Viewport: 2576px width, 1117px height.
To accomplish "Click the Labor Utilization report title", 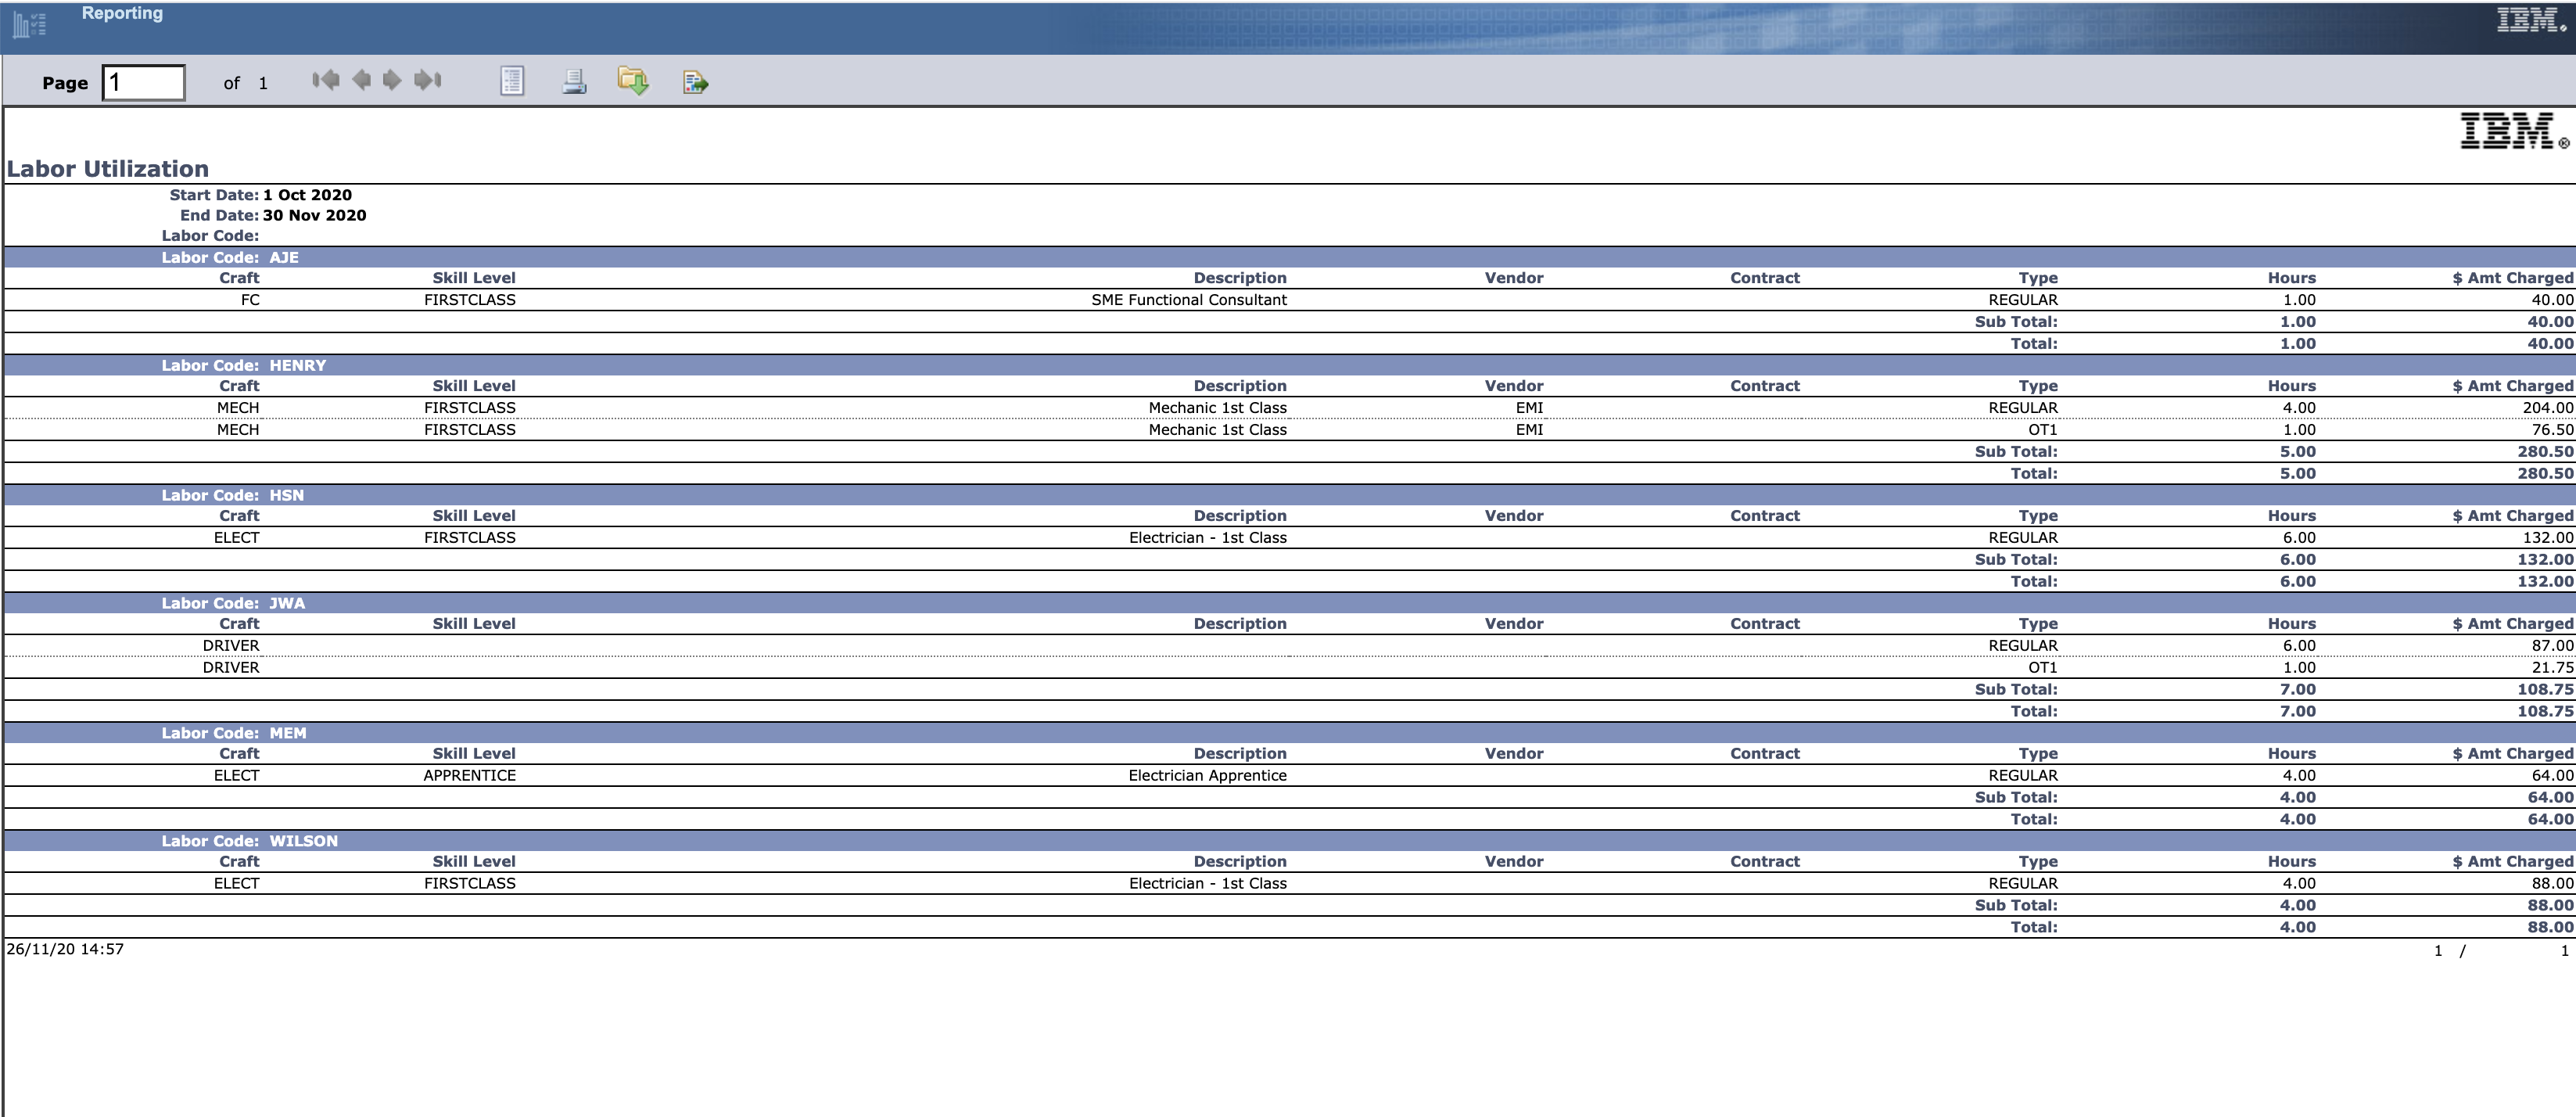I will coord(107,168).
